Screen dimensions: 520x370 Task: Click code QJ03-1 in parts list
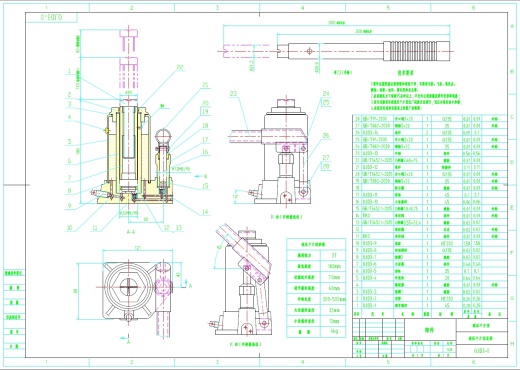point(369,305)
